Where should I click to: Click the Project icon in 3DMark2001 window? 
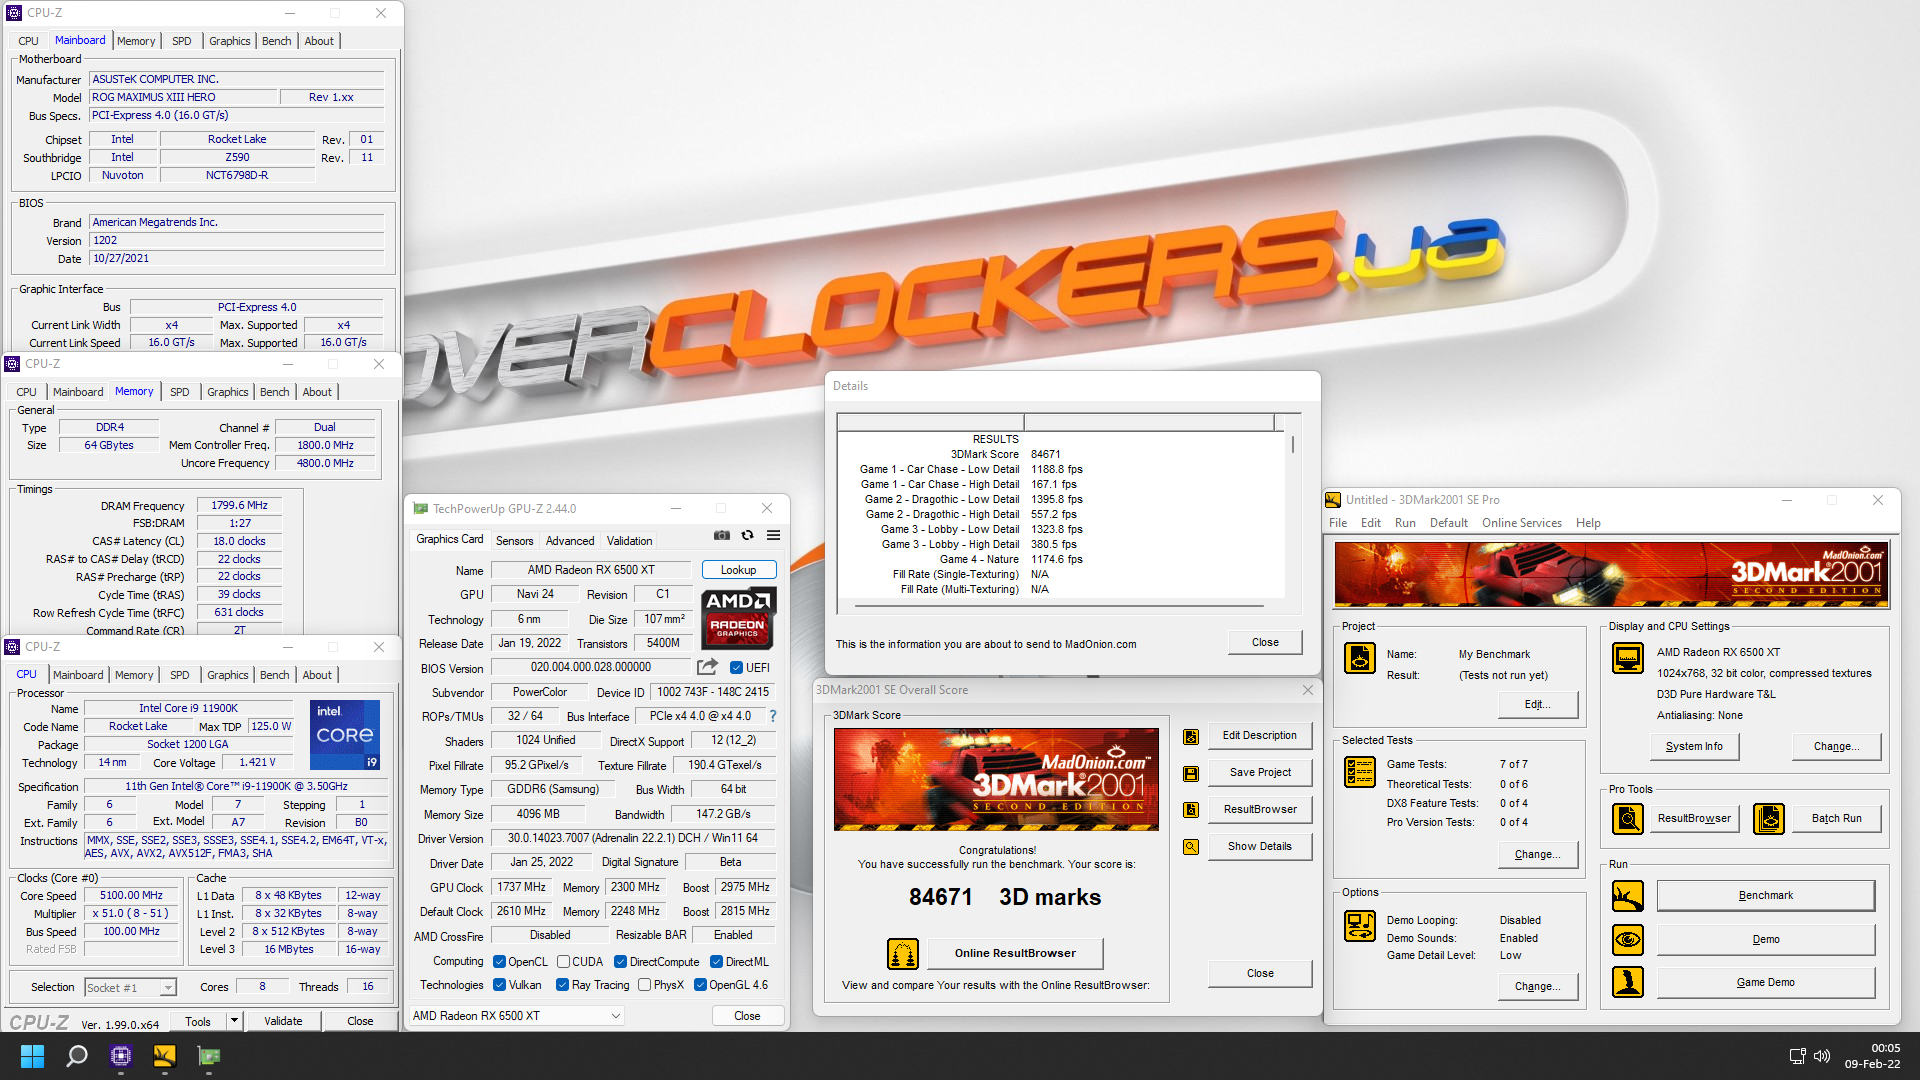1360,658
